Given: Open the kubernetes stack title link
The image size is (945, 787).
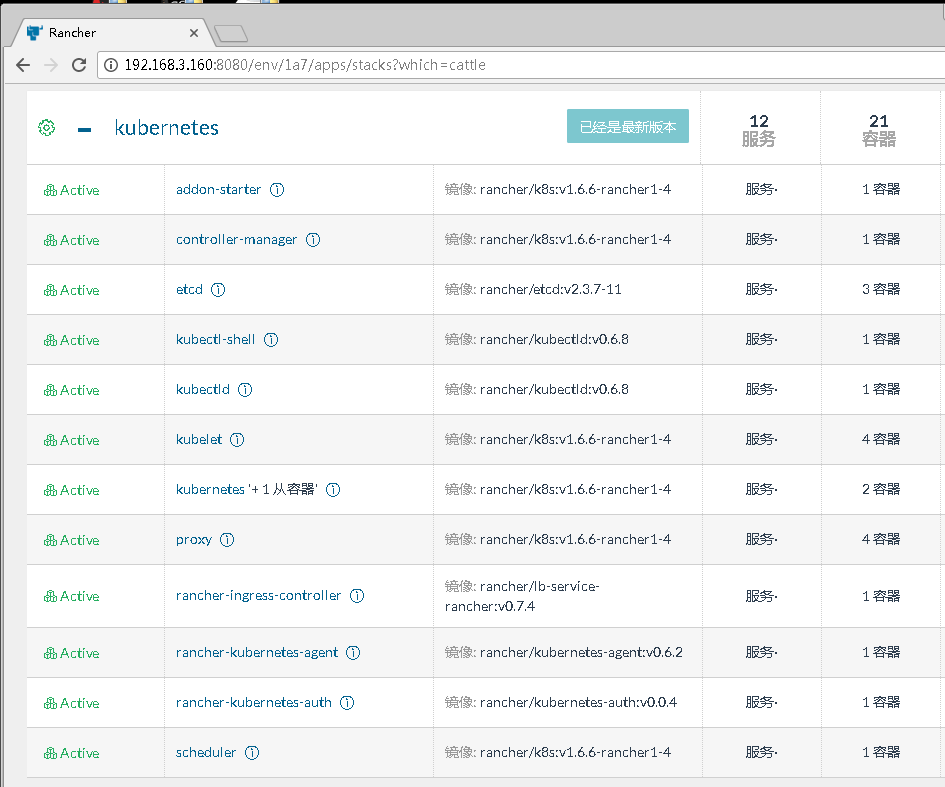Looking at the screenshot, I should click(166, 128).
